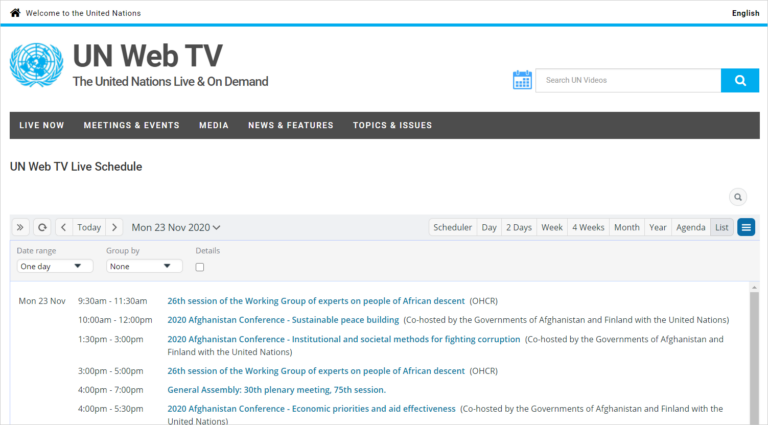Switch to the Year view
The width and height of the screenshot is (768, 425).
(658, 227)
